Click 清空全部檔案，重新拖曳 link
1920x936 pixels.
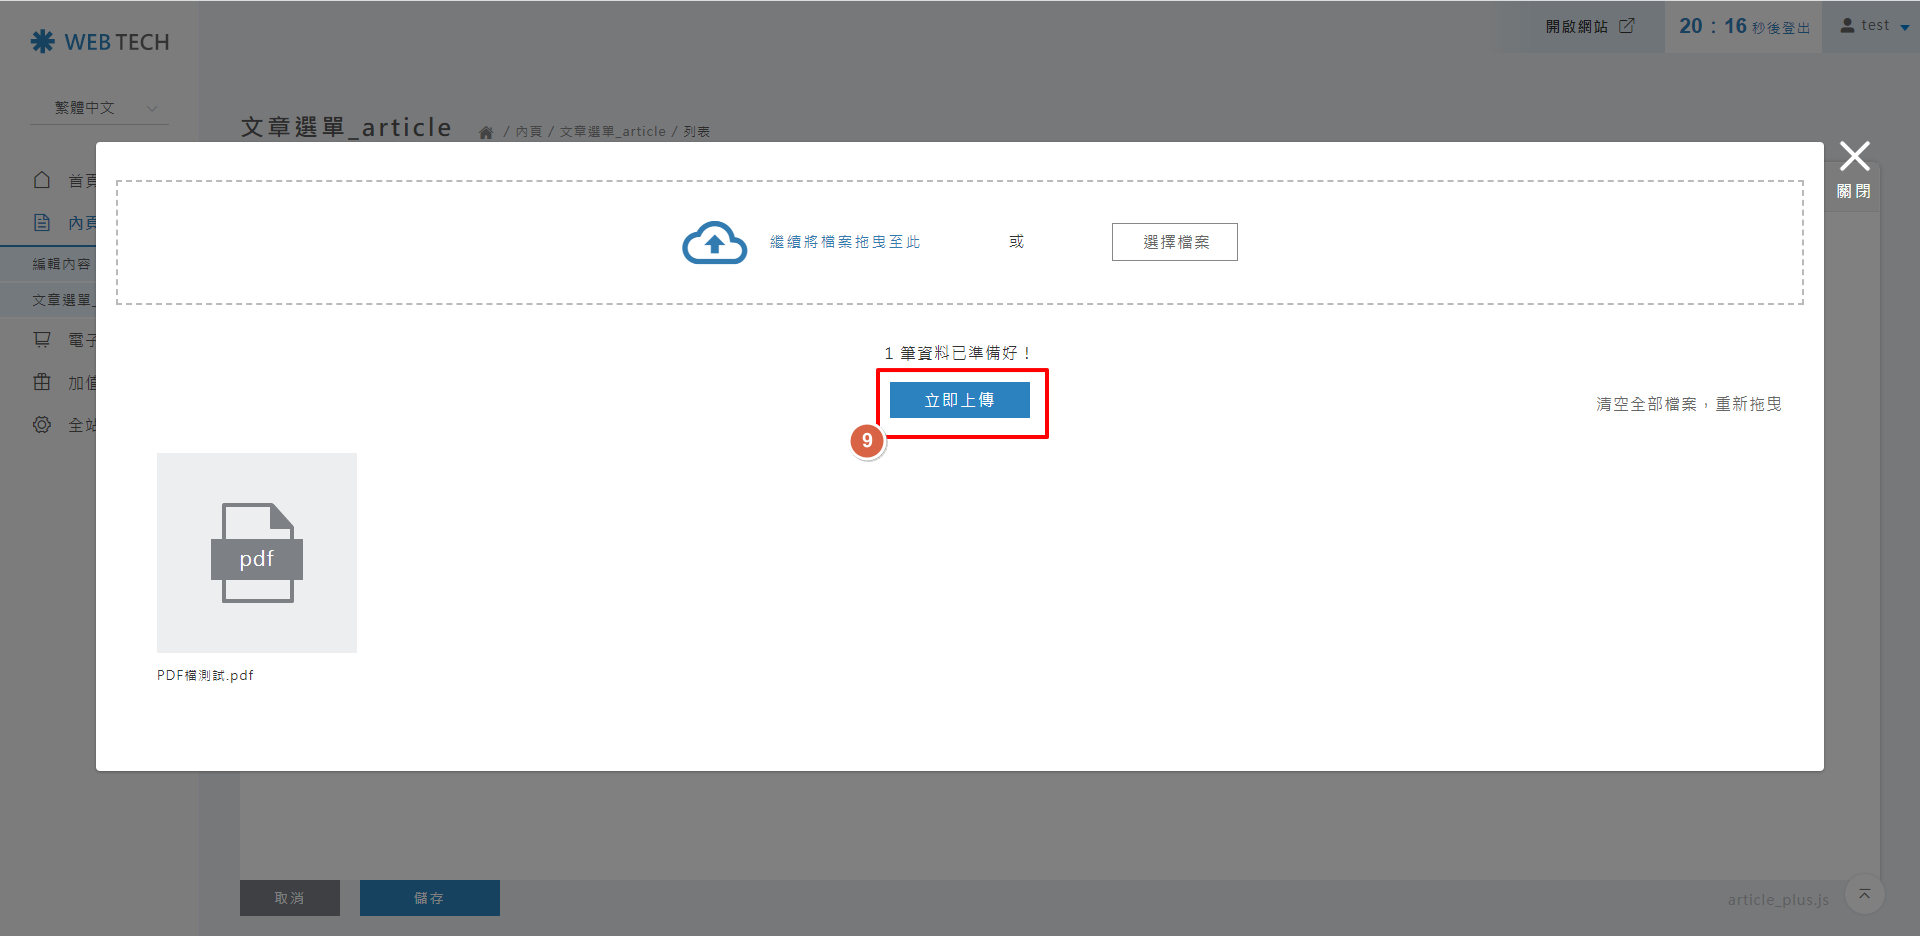(1688, 404)
